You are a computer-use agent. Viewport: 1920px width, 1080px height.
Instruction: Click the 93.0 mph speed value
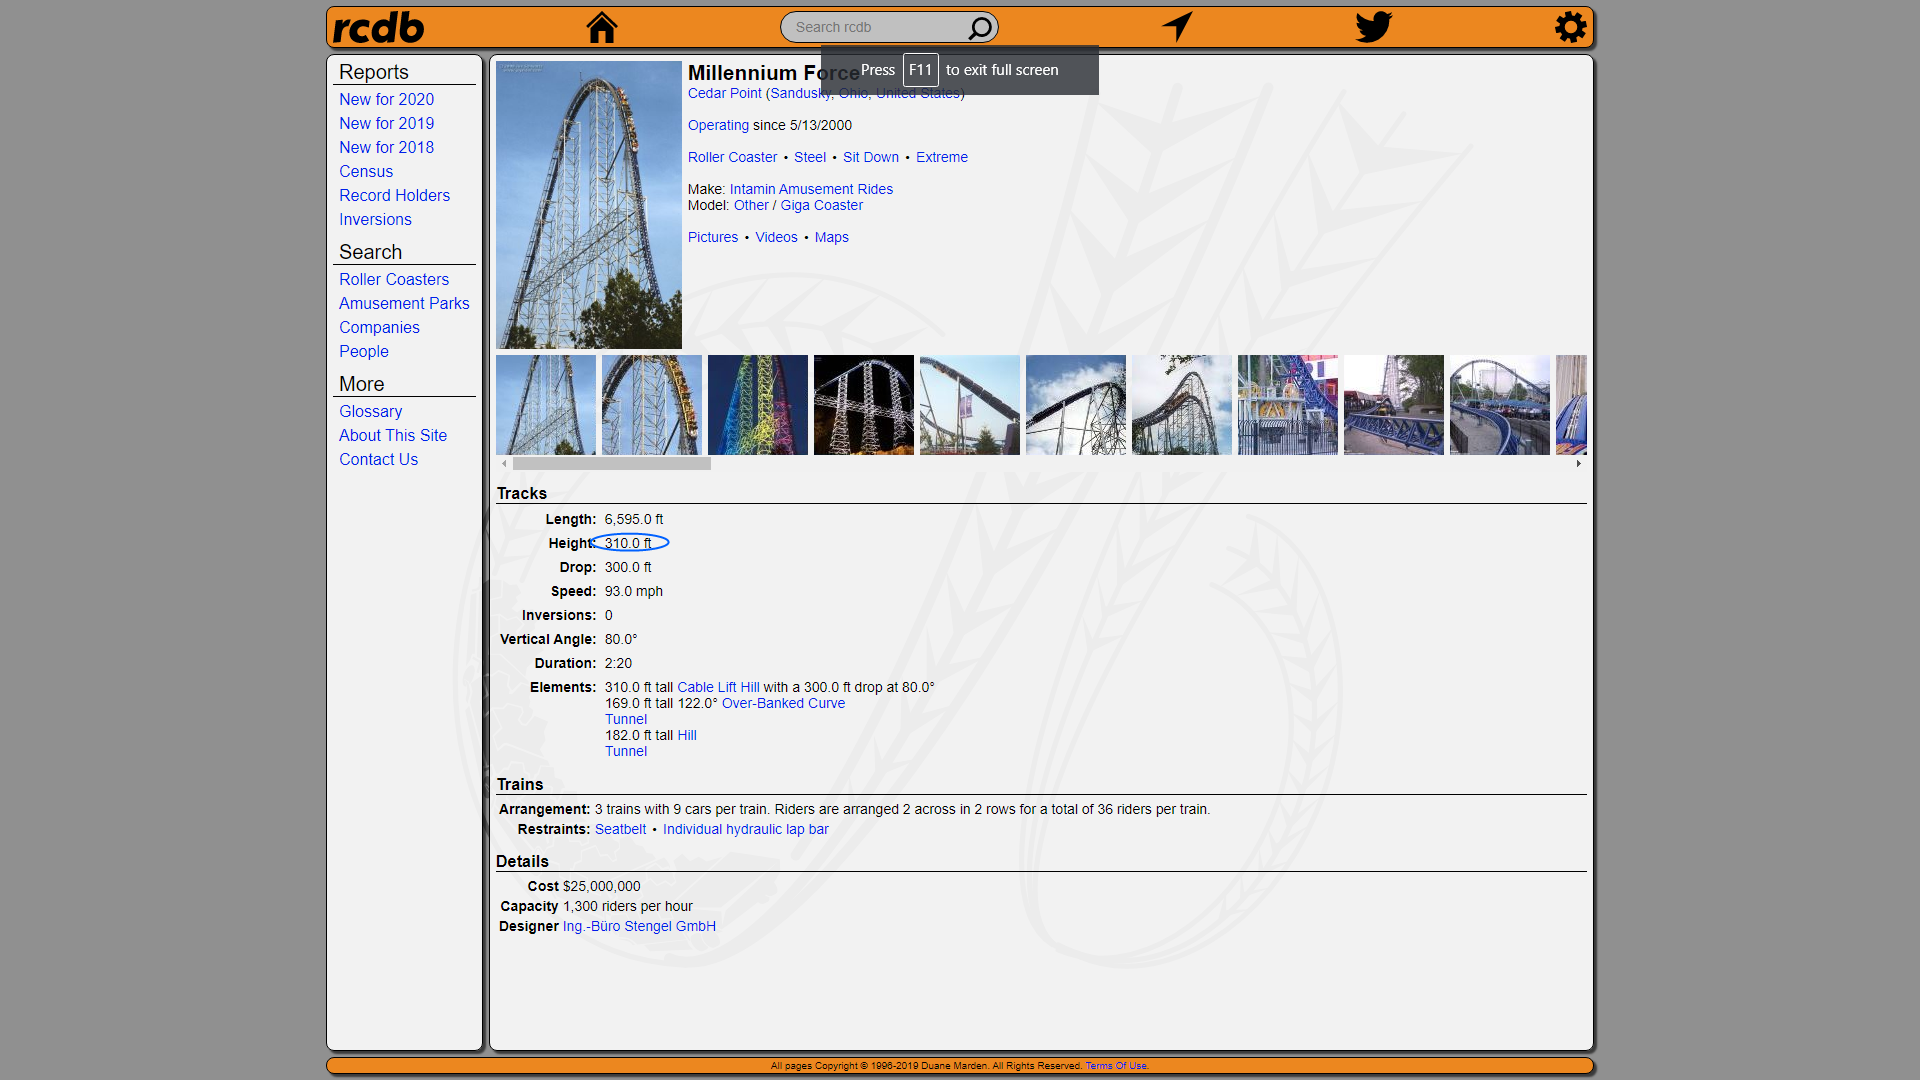[634, 591]
